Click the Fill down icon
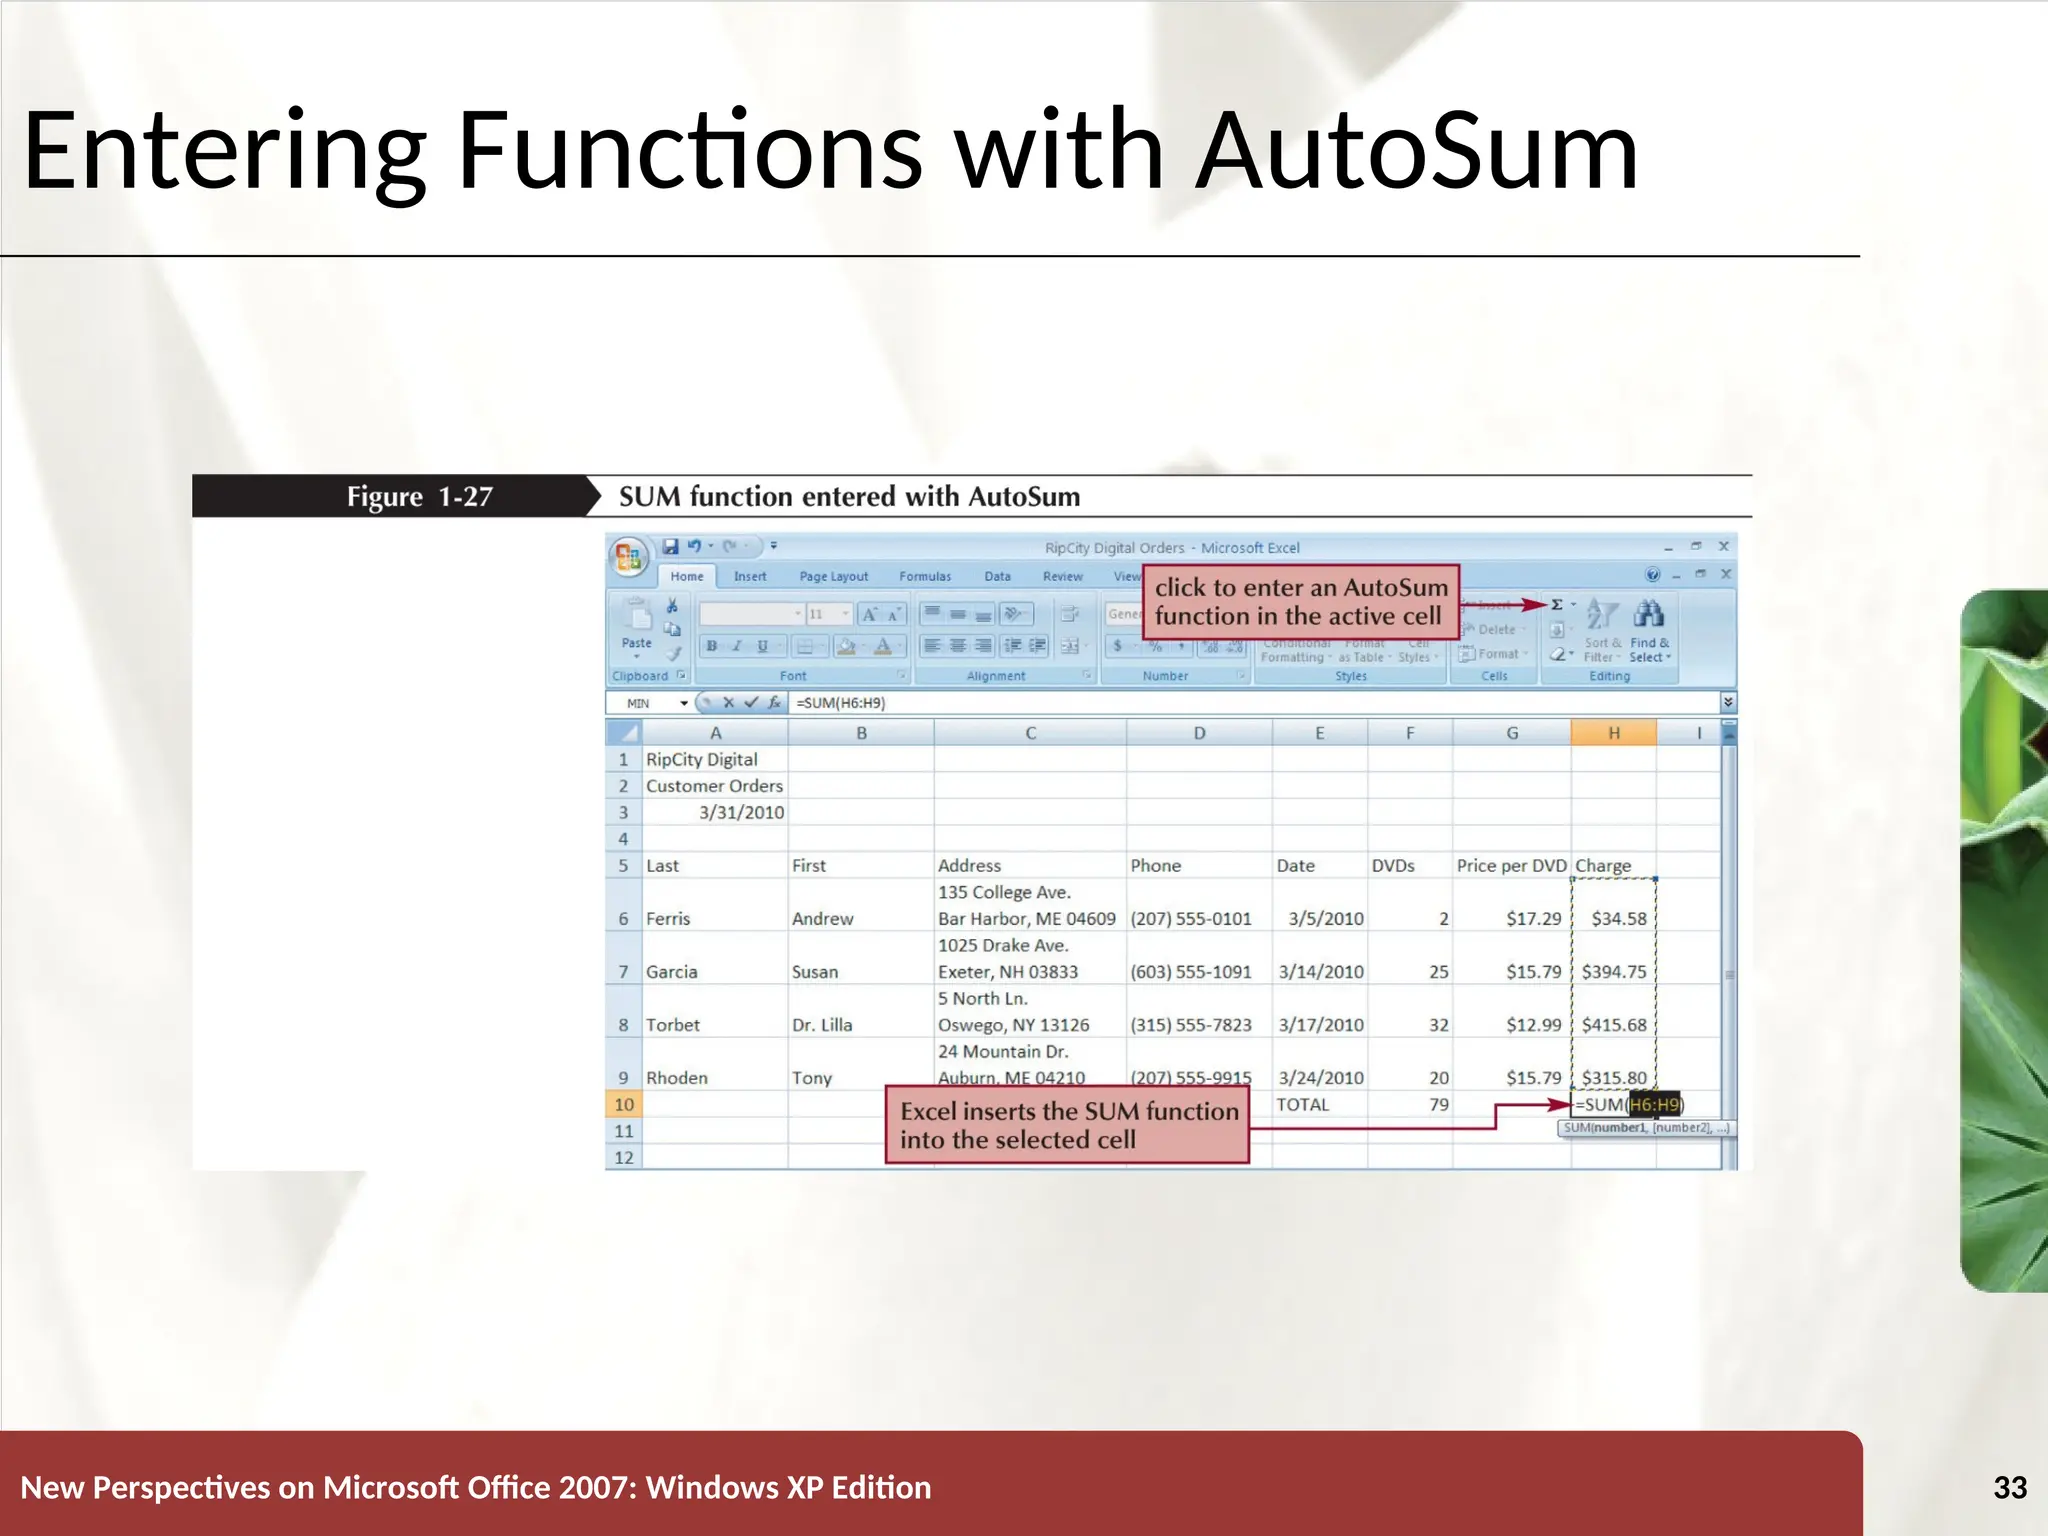 click(1557, 630)
